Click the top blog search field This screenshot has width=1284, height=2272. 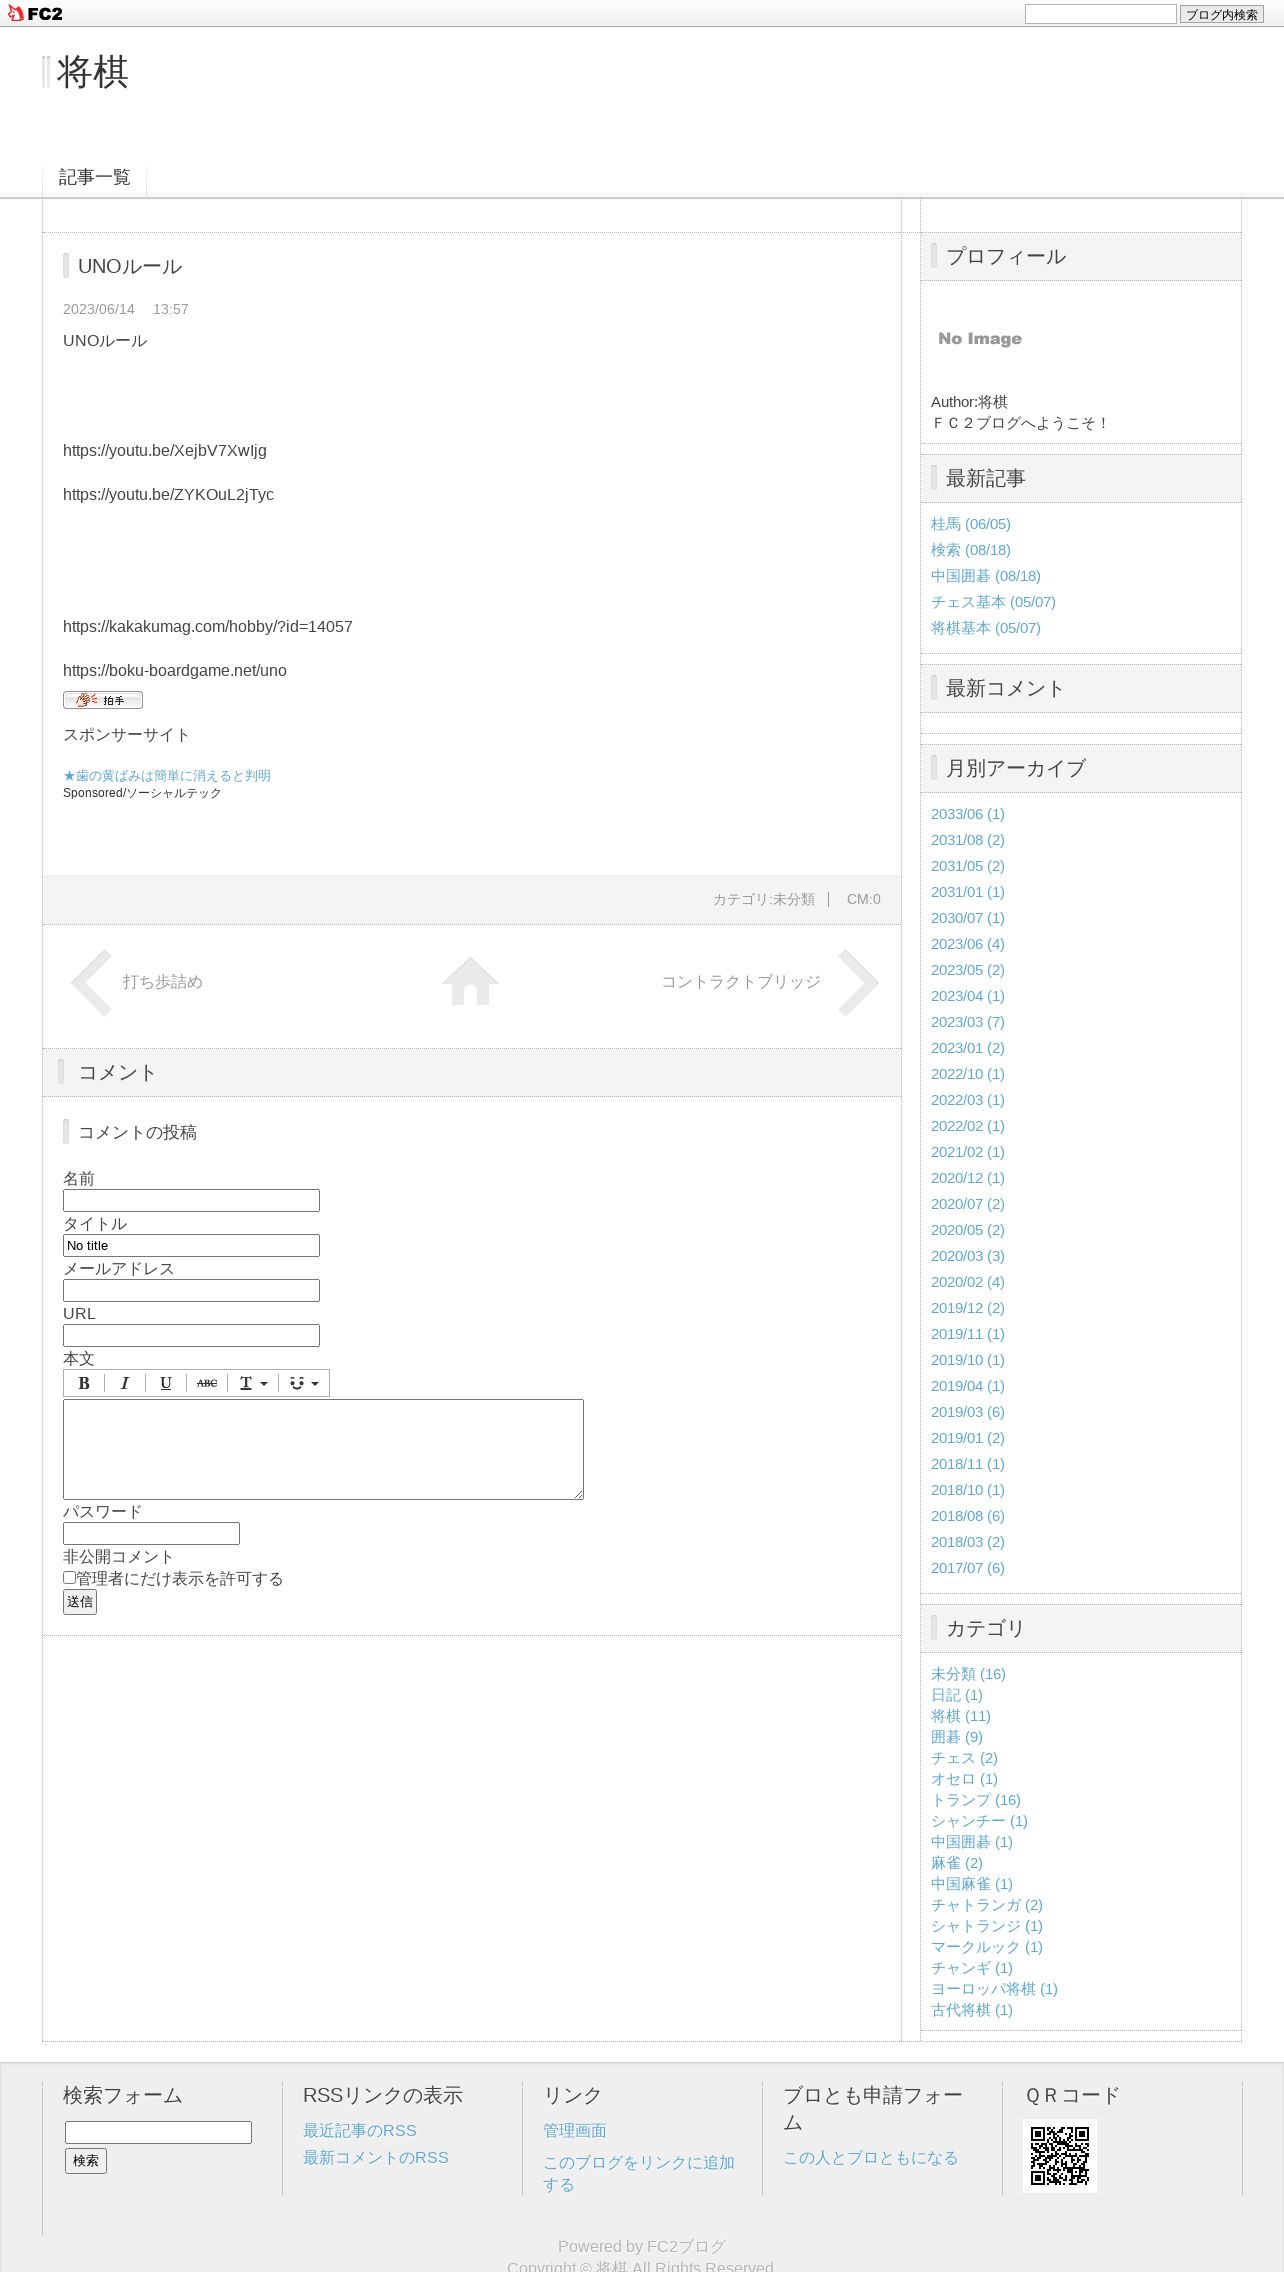click(1100, 14)
